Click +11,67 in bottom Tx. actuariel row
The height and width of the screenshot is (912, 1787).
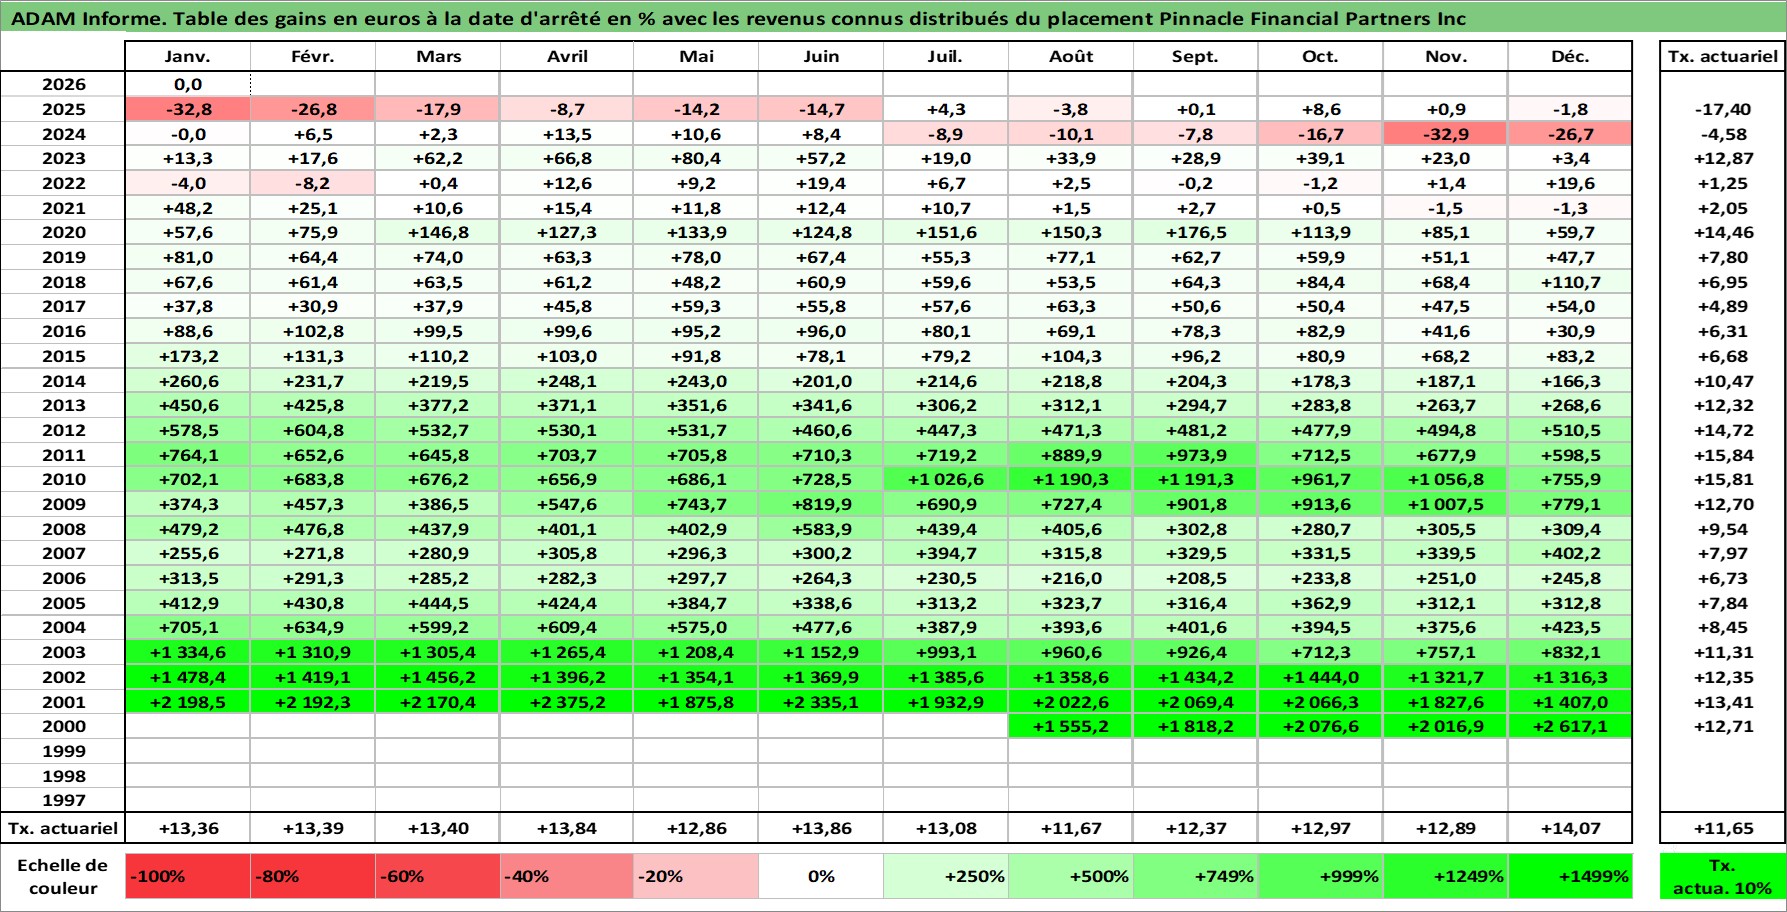[1071, 828]
